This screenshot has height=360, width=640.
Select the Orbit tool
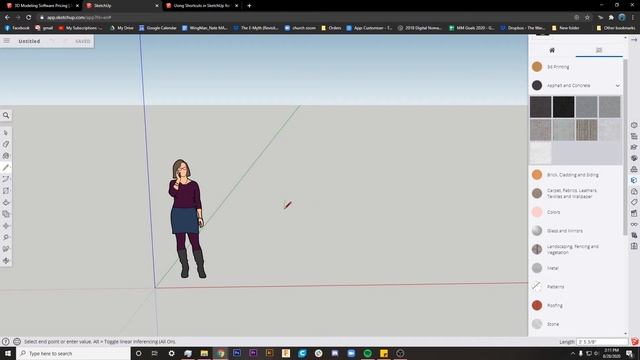pos(6,260)
